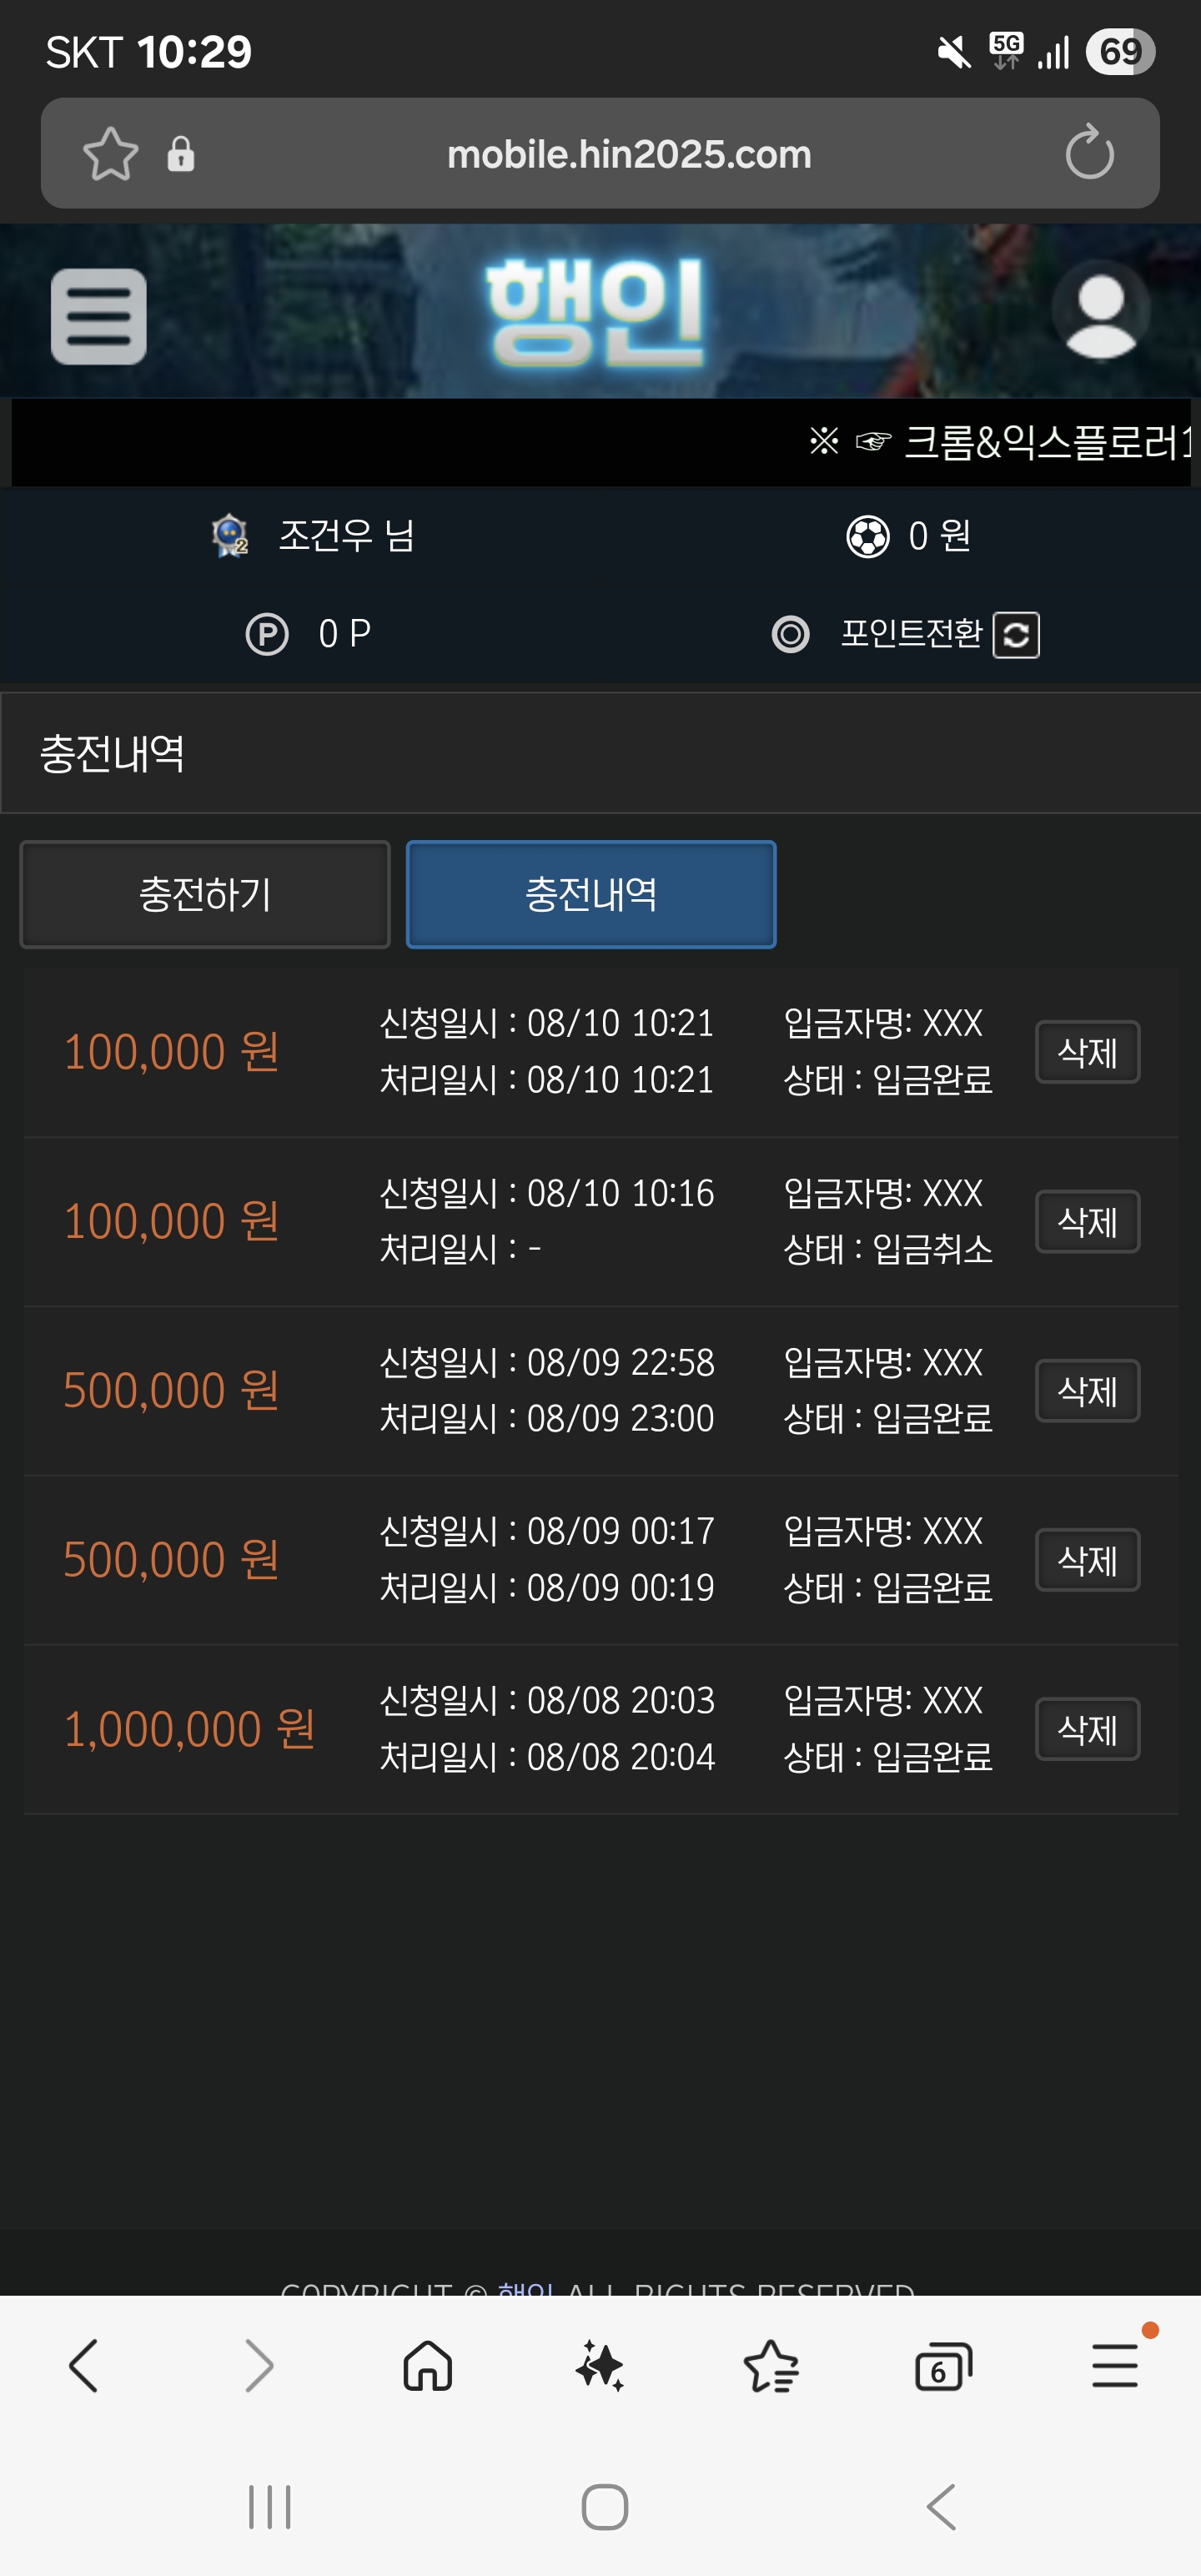Delete the 08/09 22:58 500,000 원 record
Screen dimensions: 1201x2576
coord(1087,1391)
